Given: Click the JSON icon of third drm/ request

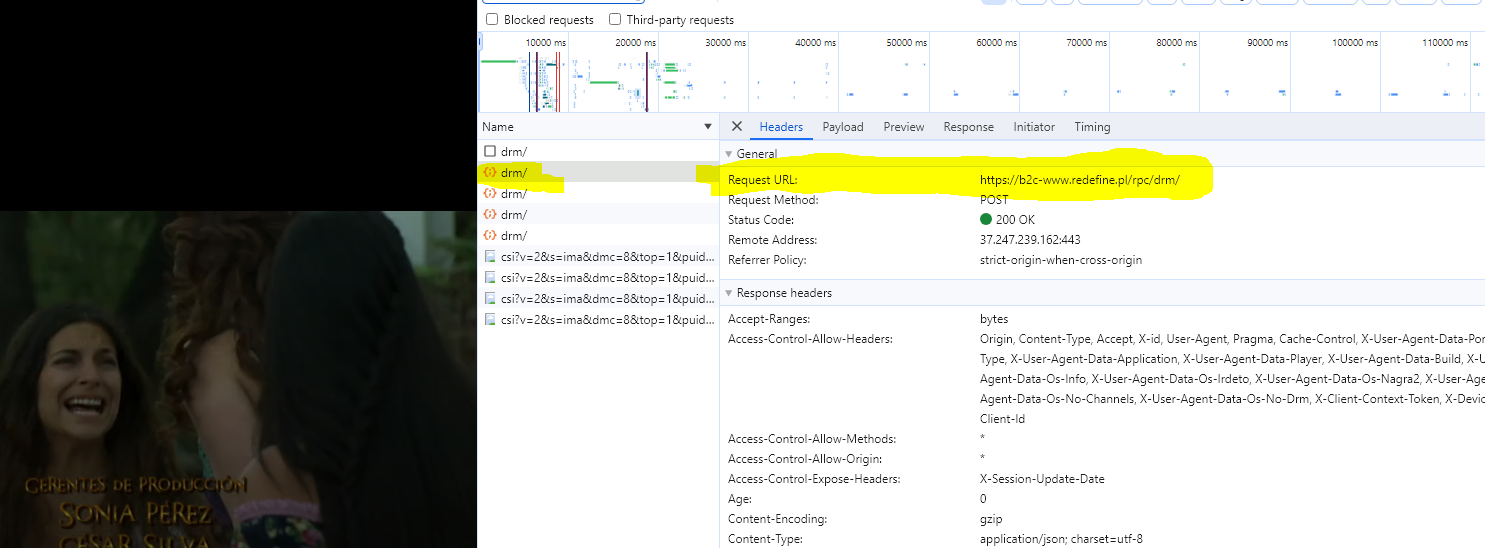Looking at the screenshot, I should [x=490, y=193].
